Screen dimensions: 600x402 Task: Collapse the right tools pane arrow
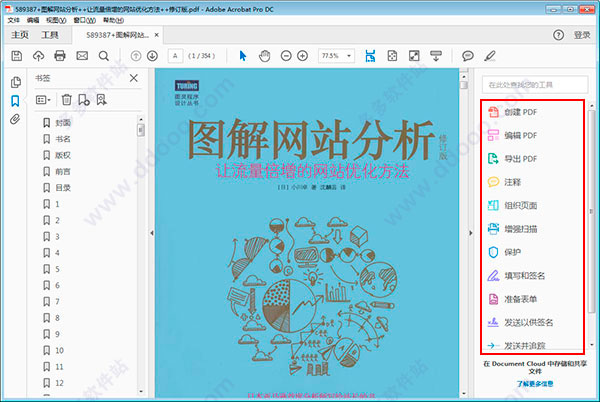click(x=471, y=233)
